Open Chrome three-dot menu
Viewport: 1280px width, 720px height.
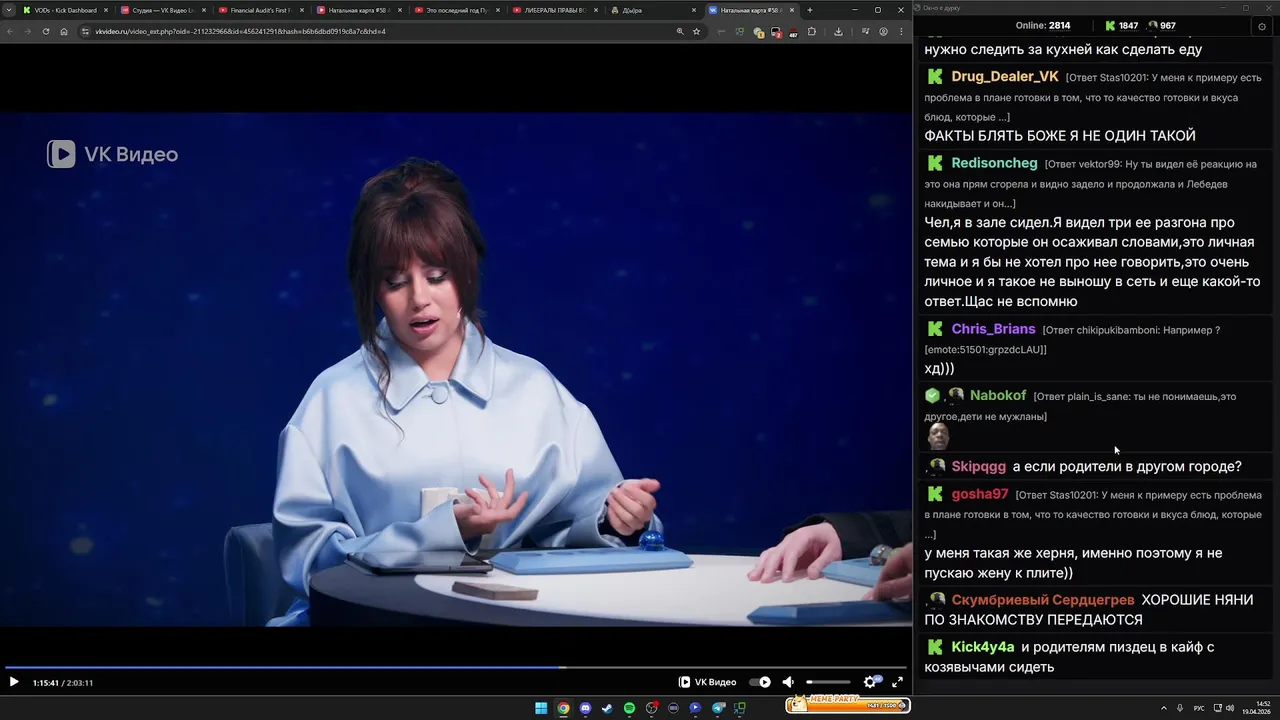click(901, 31)
